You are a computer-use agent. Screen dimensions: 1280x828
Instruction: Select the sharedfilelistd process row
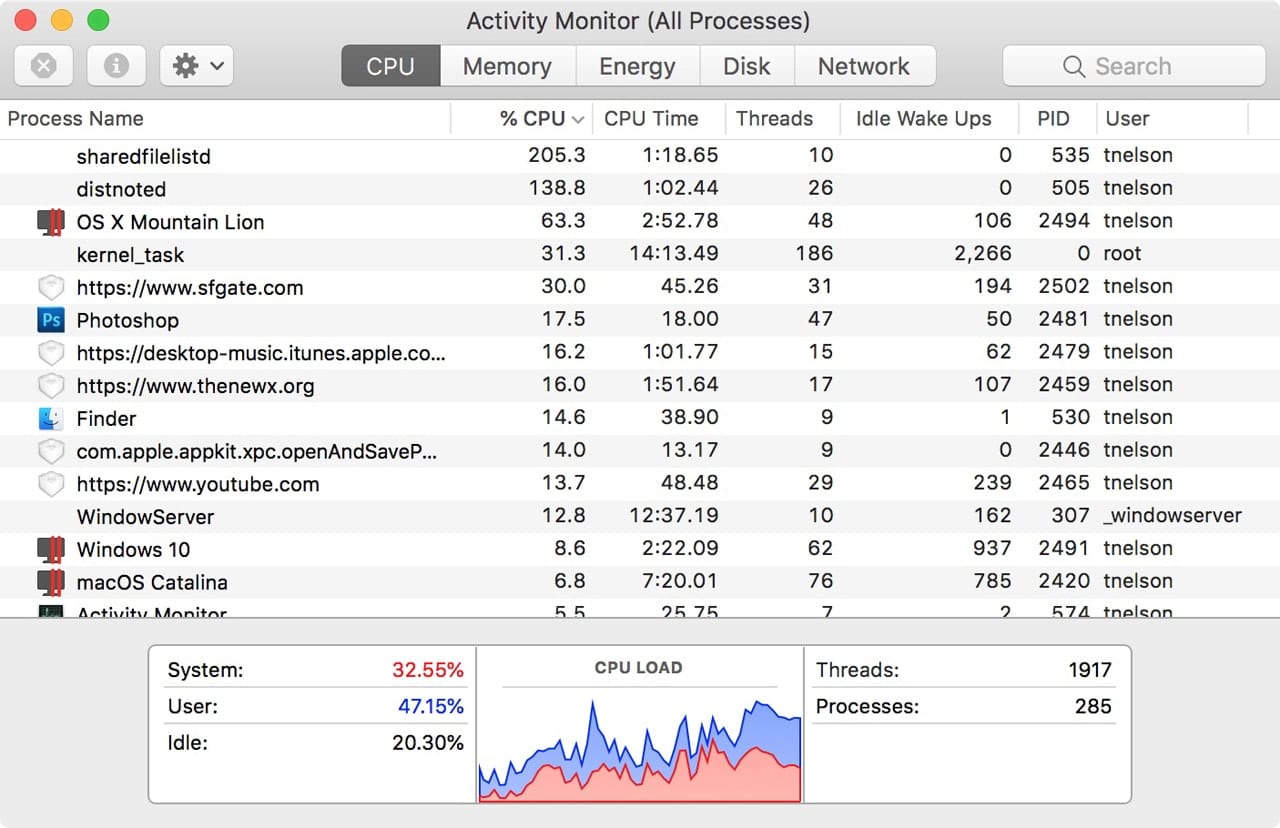pyautogui.click(x=640, y=156)
